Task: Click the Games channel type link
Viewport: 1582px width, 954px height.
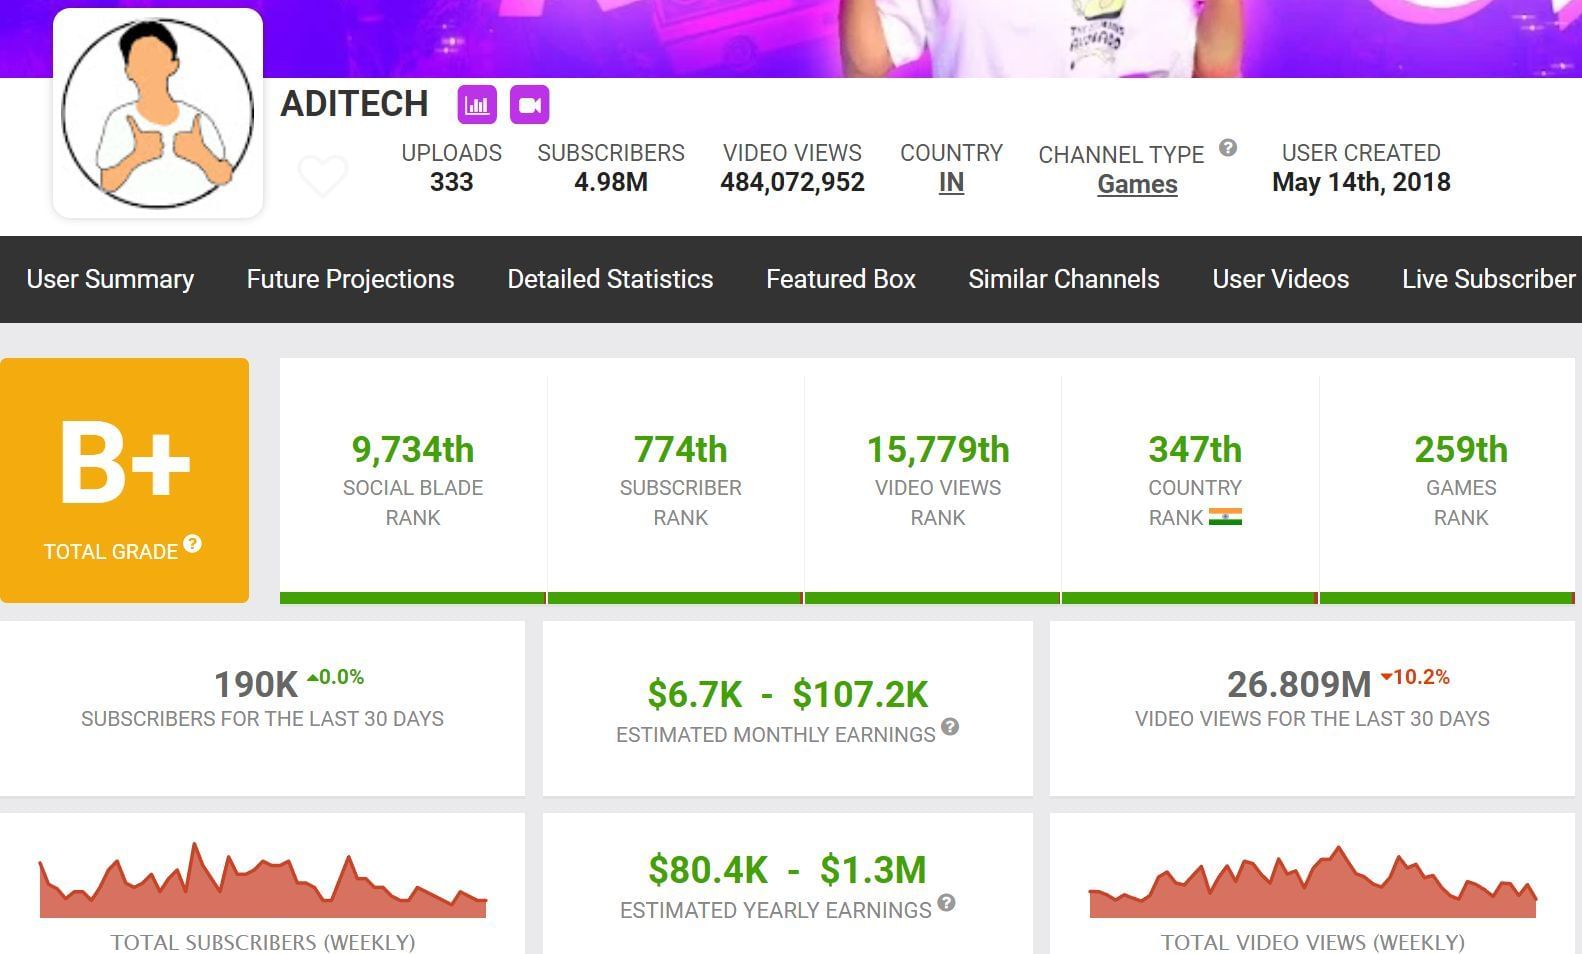Action: [x=1137, y=185]
